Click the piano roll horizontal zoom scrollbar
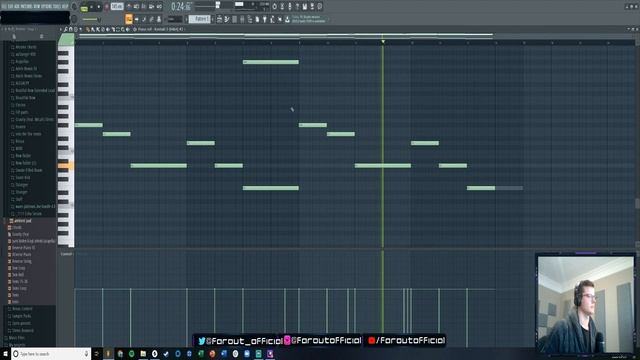 tap(286, 36)
